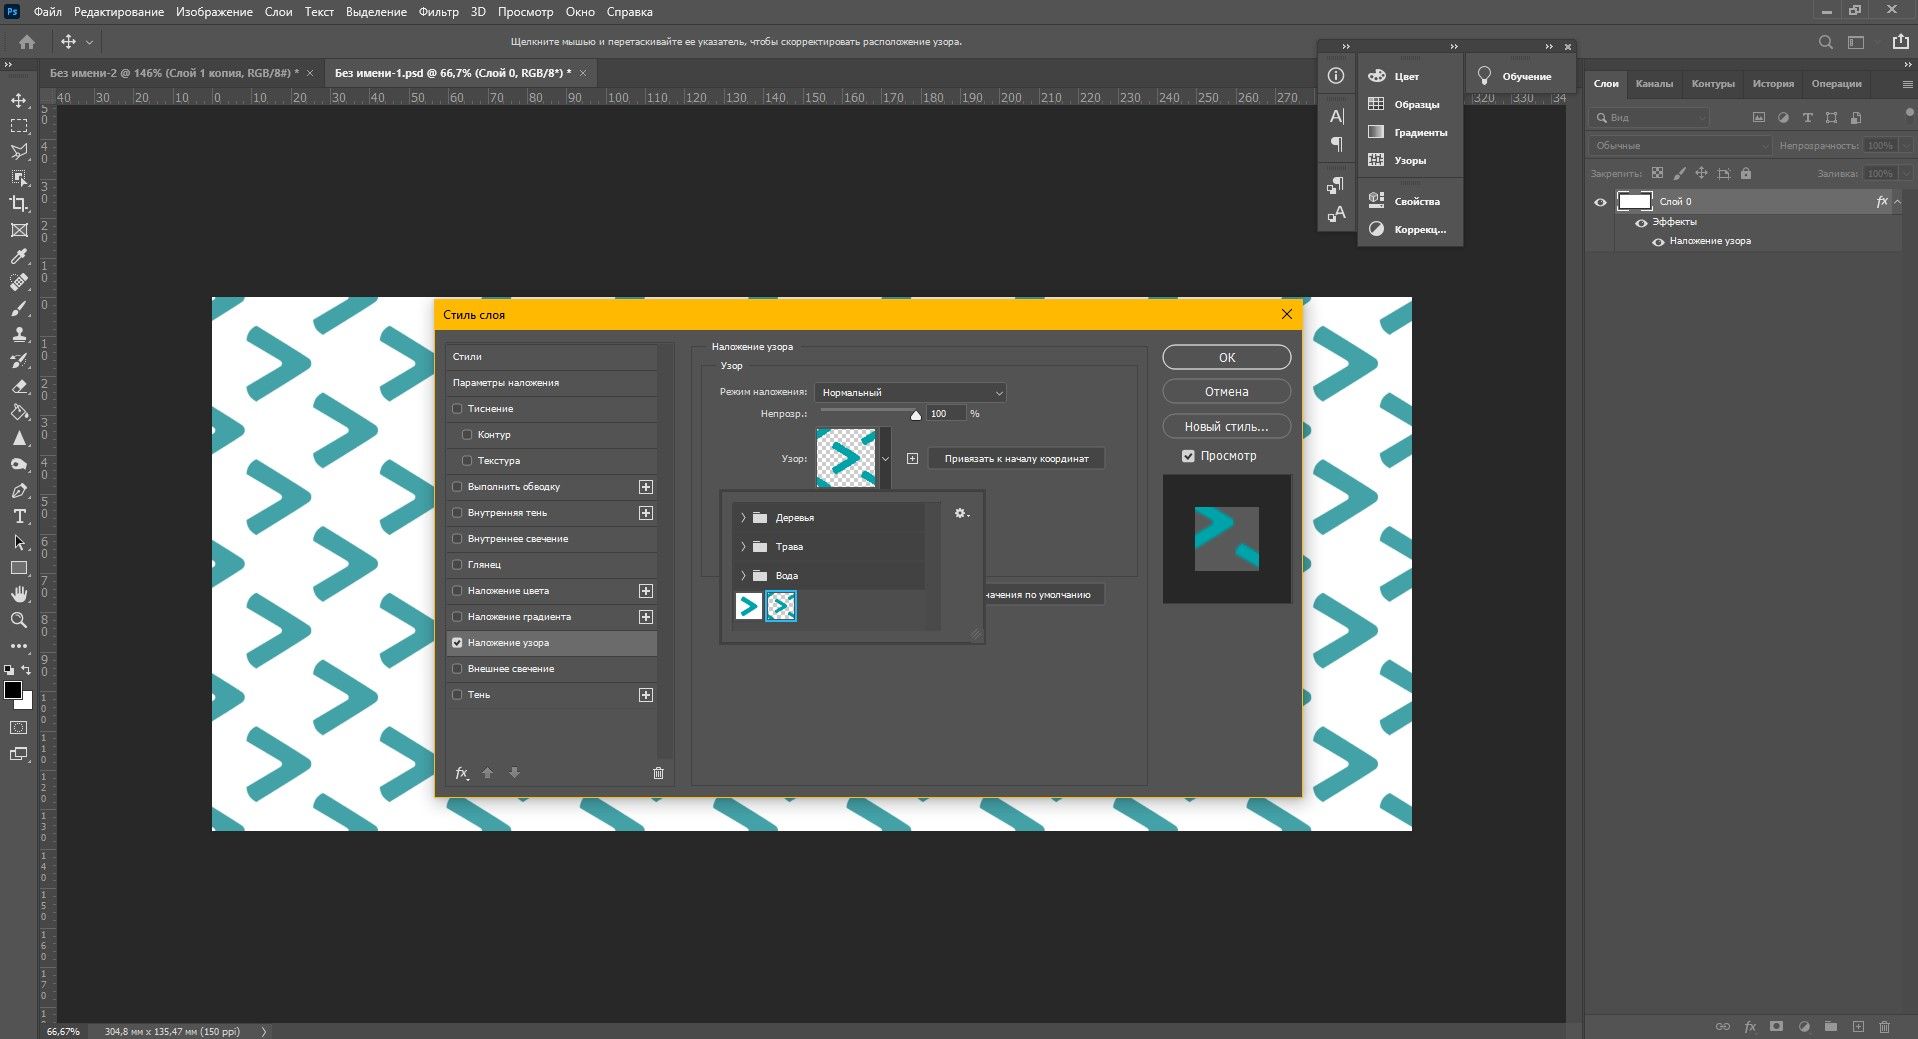Image resolution: width=1918 pixels, height=1039 pixels.
Task: Click the Новый стиль button
Action: tap(1226, 427)
